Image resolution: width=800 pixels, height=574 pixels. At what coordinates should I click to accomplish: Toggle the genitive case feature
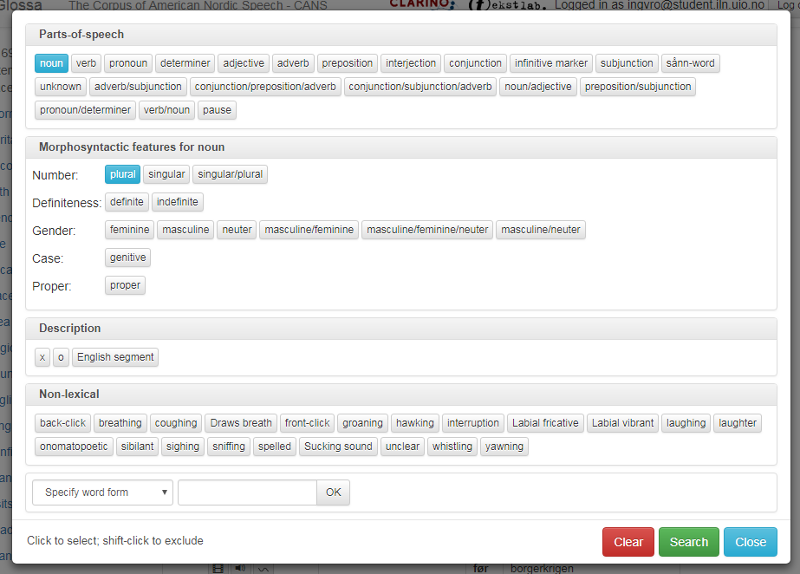click(128, 258)
